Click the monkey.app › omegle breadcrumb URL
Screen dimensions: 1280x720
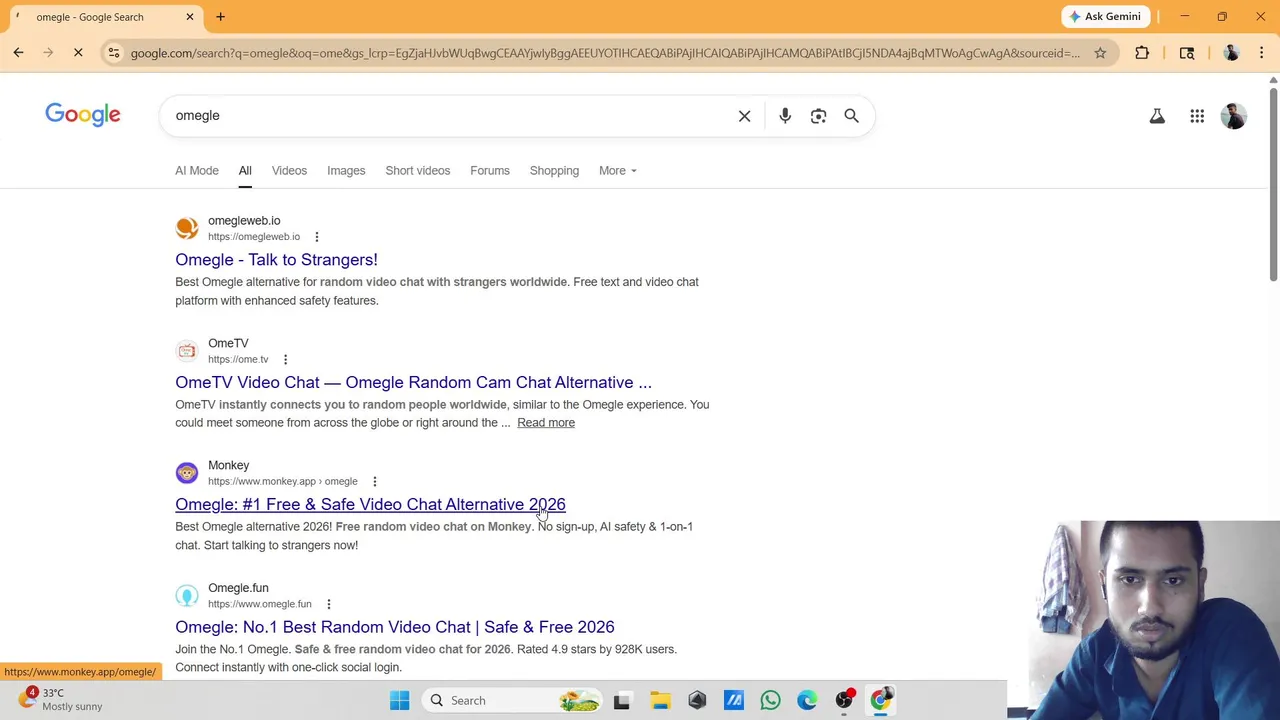click(282, 481)
